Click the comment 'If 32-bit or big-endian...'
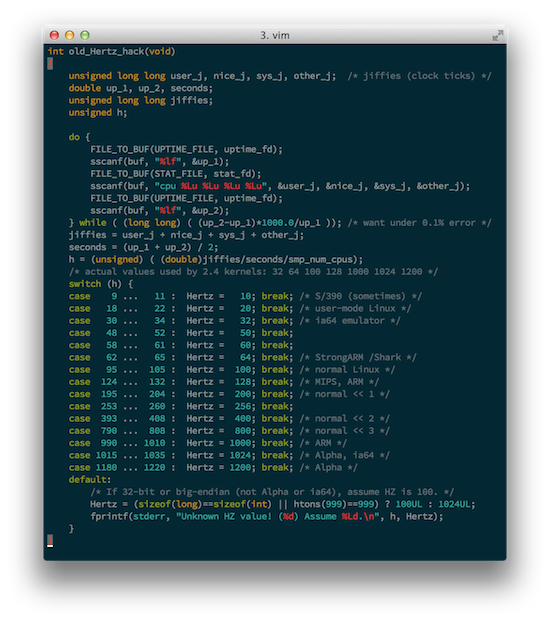 (x=272, y=493)
